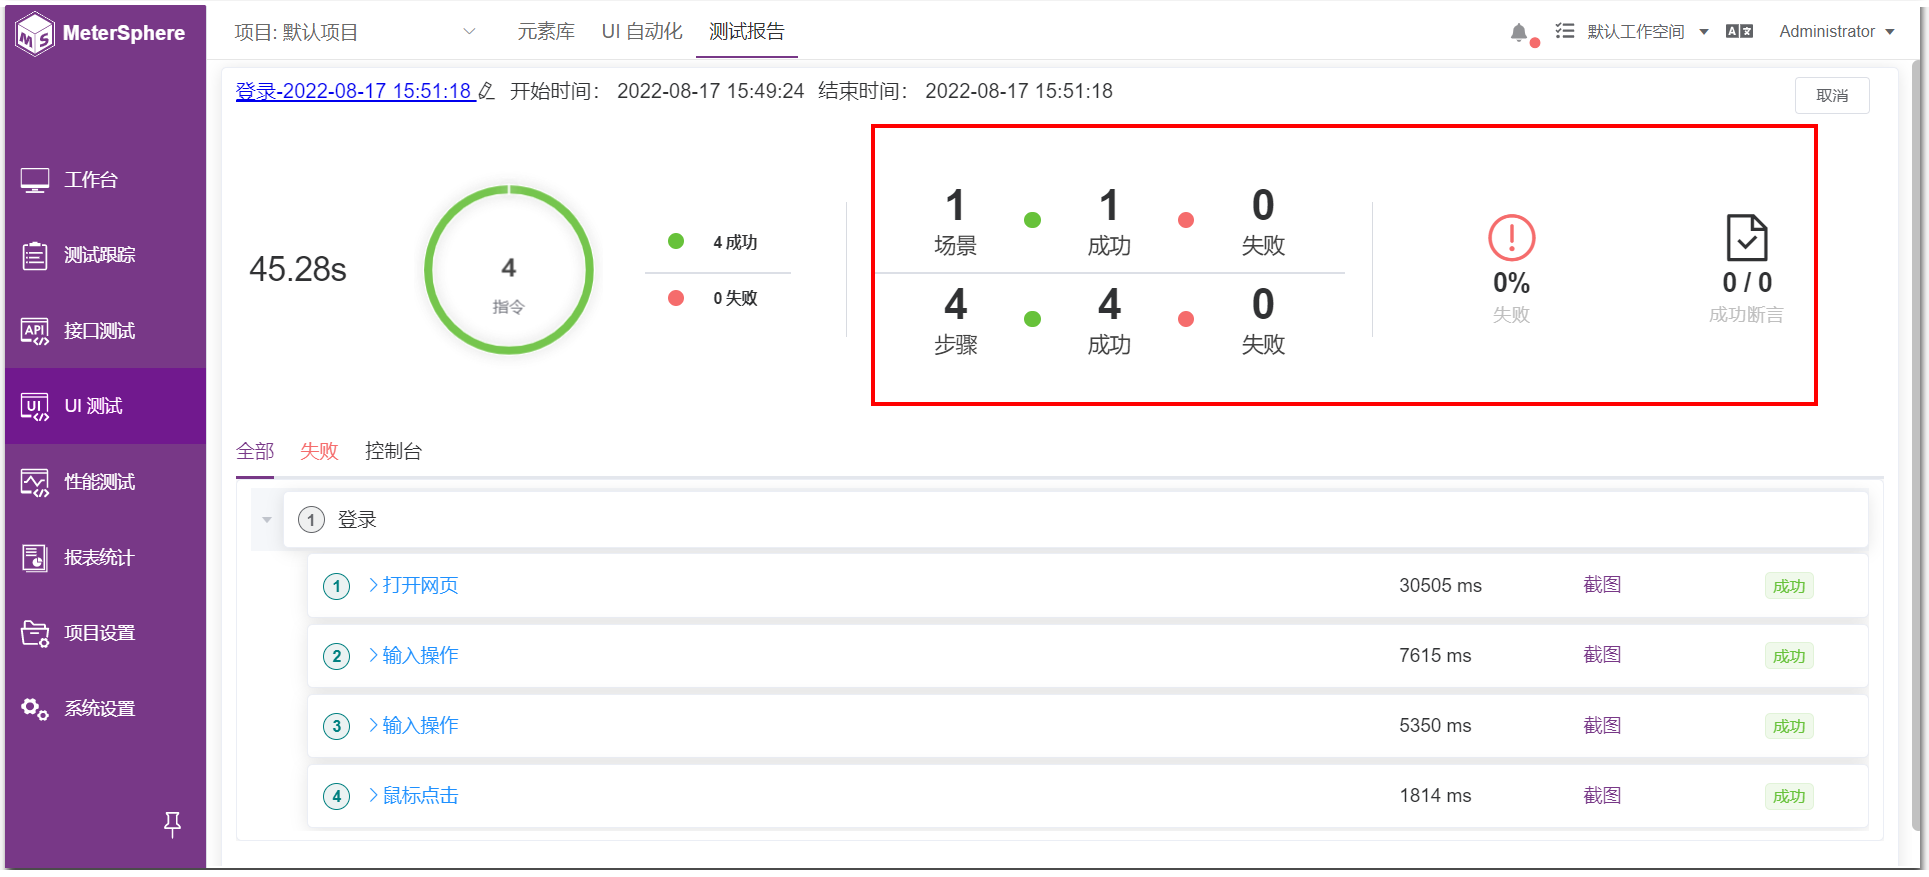Open the 项目: 默认项目 dropdown
The width and height of the screenshot is (1929, 877).
[x=355, y=32]
